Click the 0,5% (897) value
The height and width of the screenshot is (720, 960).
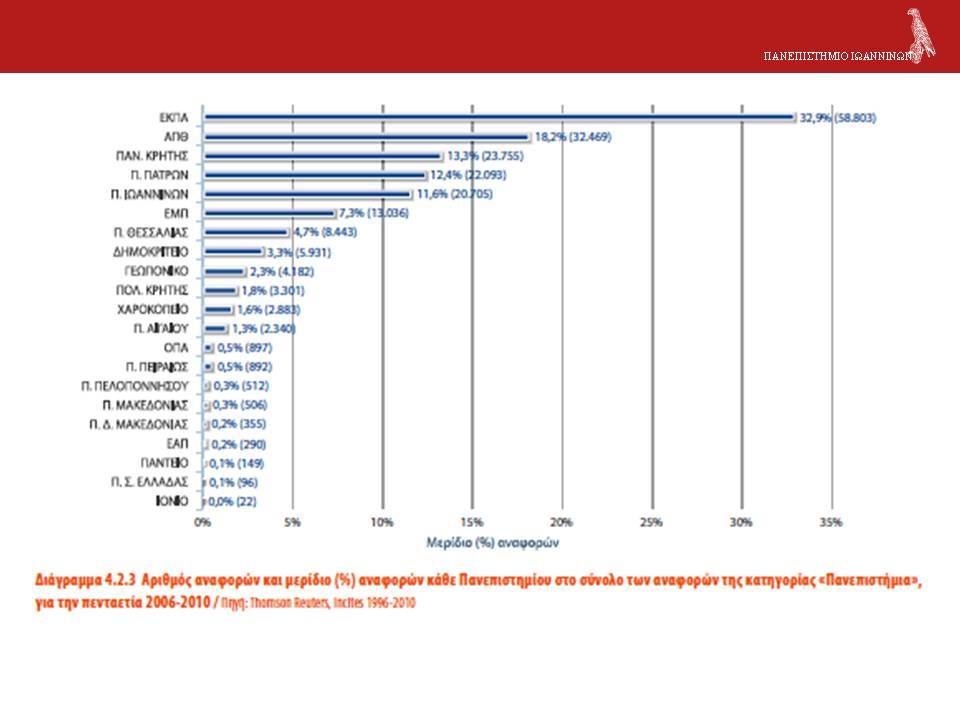click(245, 348)
